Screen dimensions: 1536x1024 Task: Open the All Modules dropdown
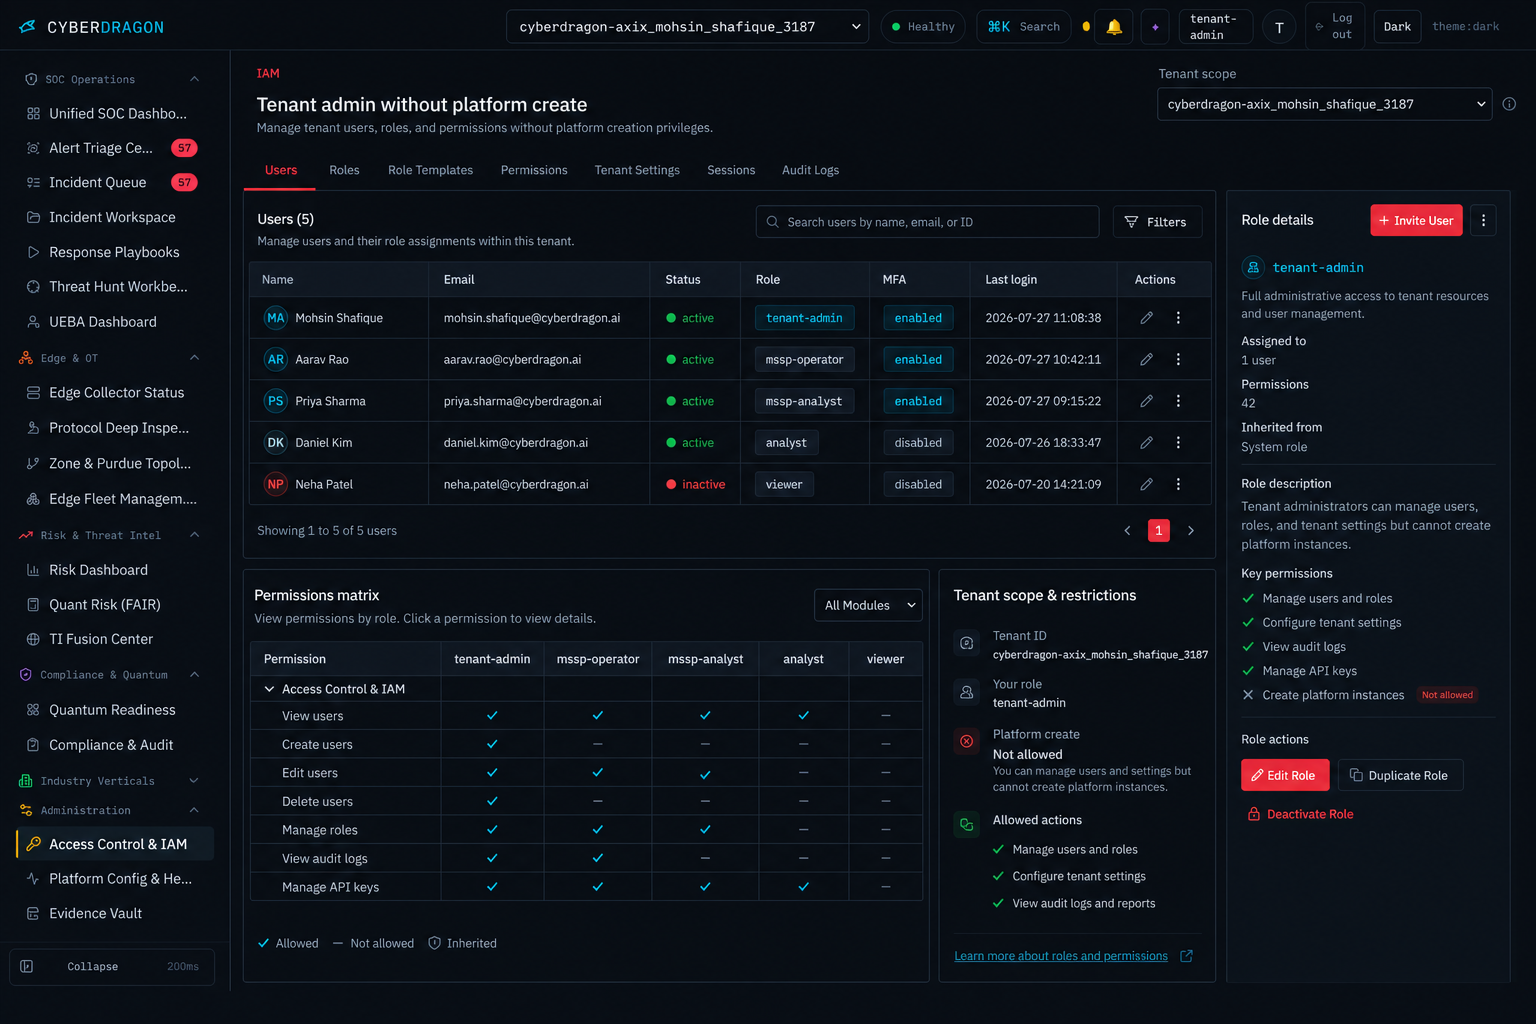[x=868, y=605]
